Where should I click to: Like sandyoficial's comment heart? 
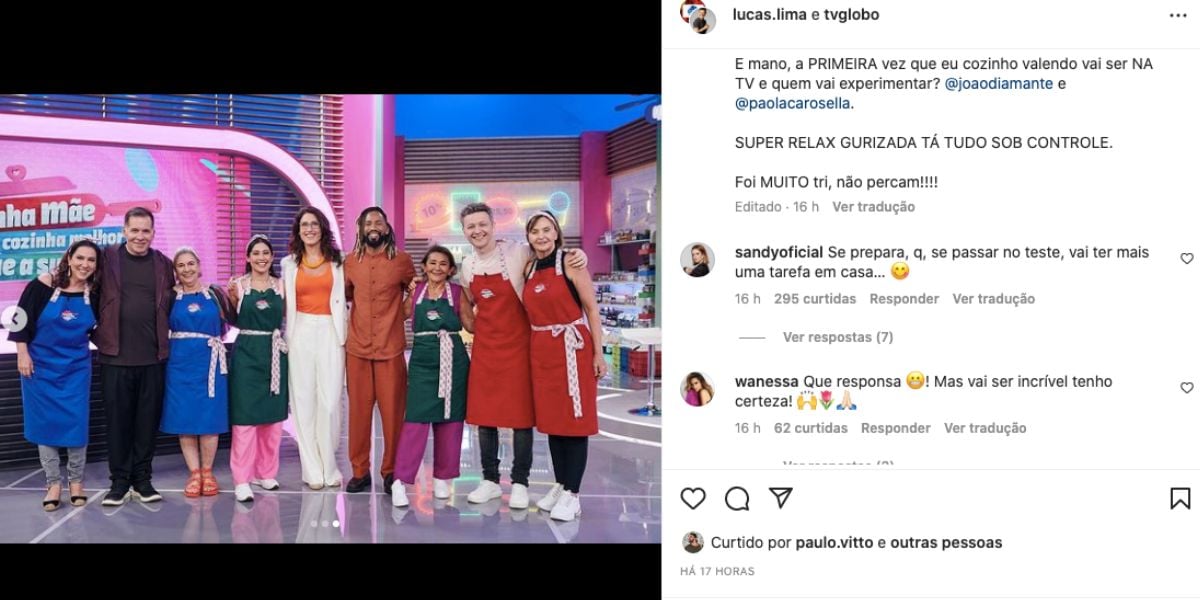(1187, 258)
